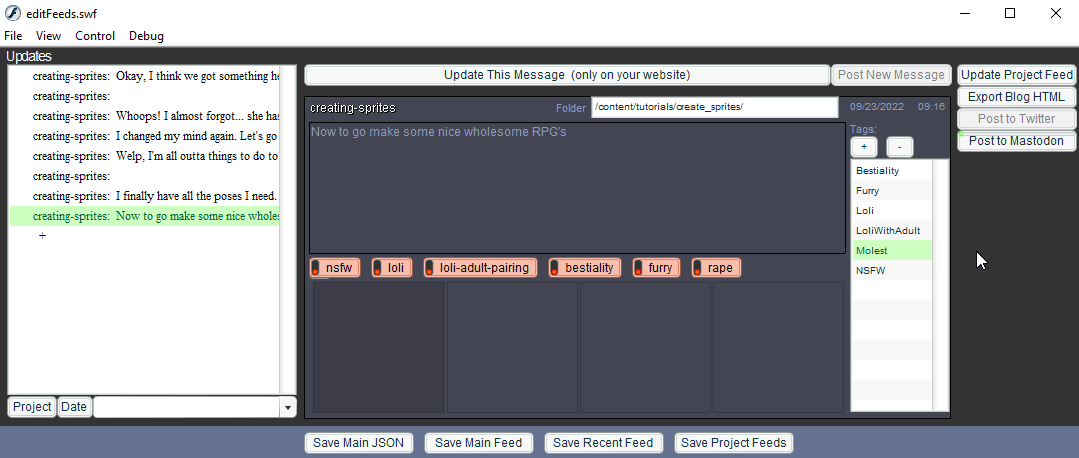Click the plus to add new update entry

click(x=42, y=236)
